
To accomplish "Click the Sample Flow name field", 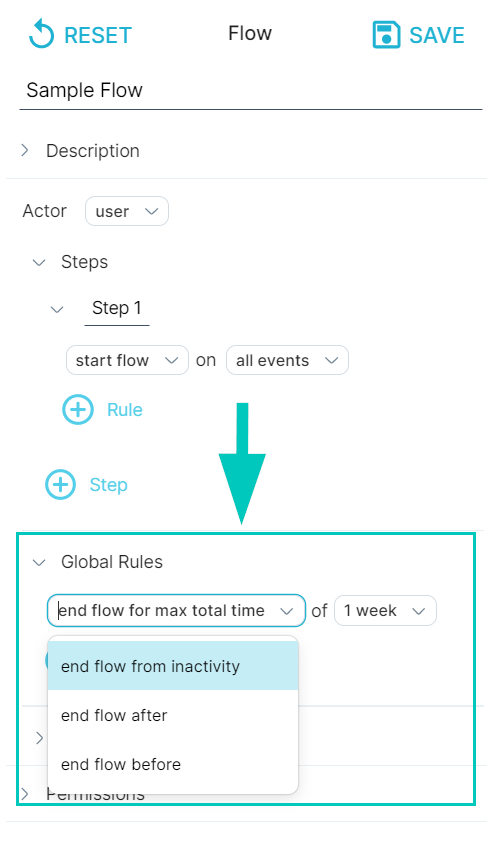I will click(x=251, y=90).
